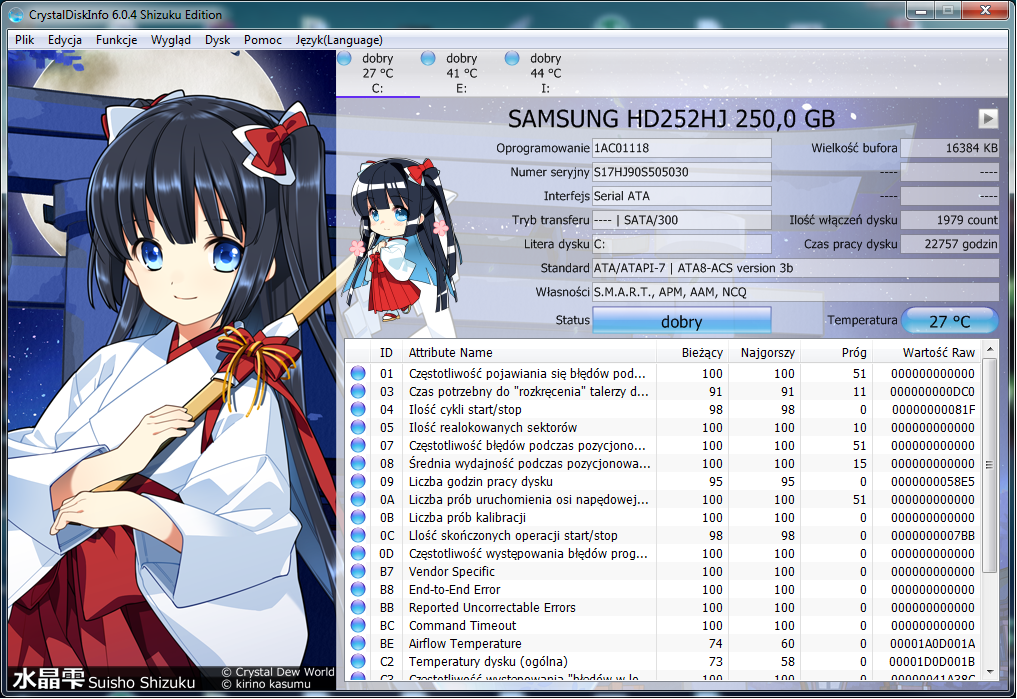Screen dimensions: 1017x699
Task: Click status orb of attribute 01
Action: click(358, 373)
